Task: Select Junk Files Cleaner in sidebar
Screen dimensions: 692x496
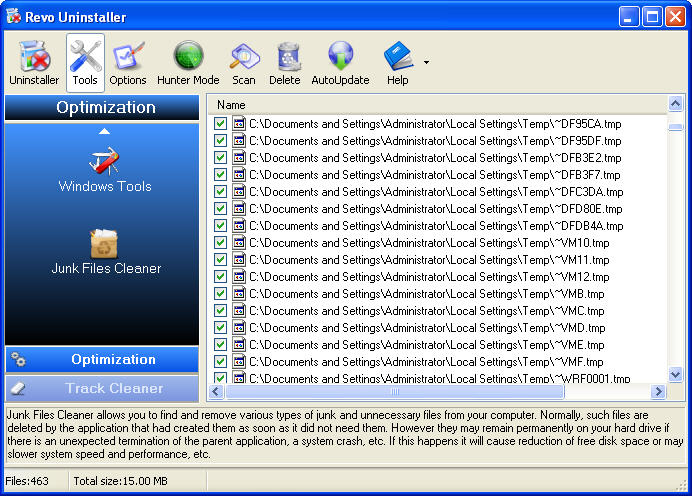Action: [x=105, y=251]
